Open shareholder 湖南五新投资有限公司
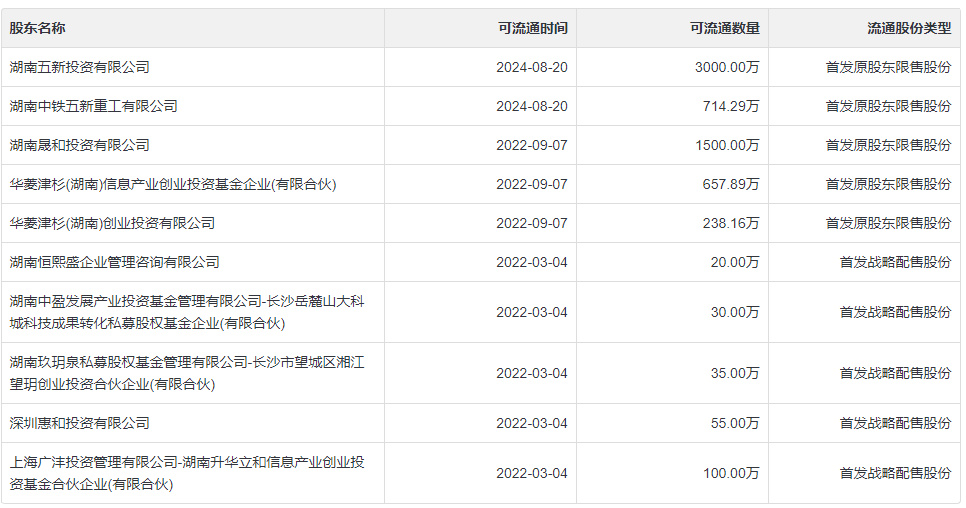The width and height of the screenshot is (966, 508). (x=80, y=67)
